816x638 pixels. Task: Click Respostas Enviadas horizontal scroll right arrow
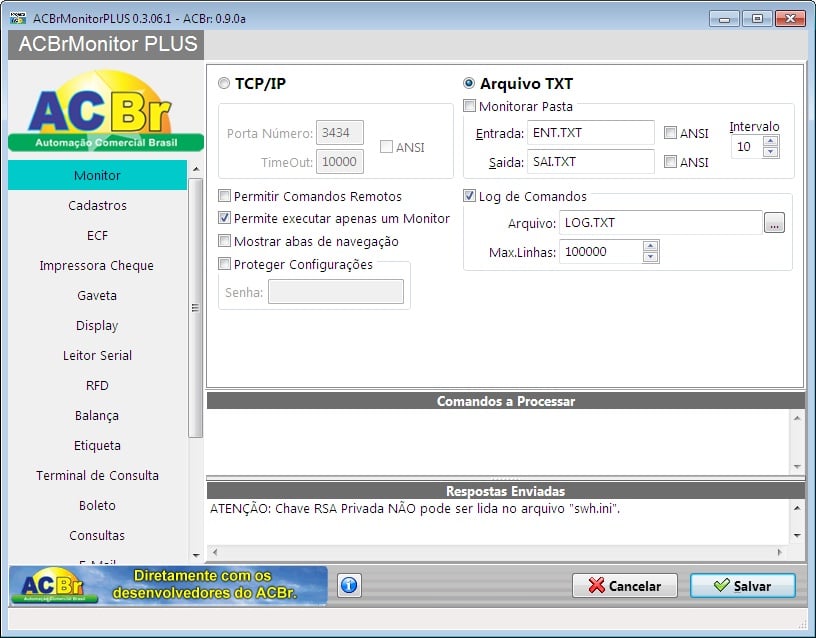[779, 552]
